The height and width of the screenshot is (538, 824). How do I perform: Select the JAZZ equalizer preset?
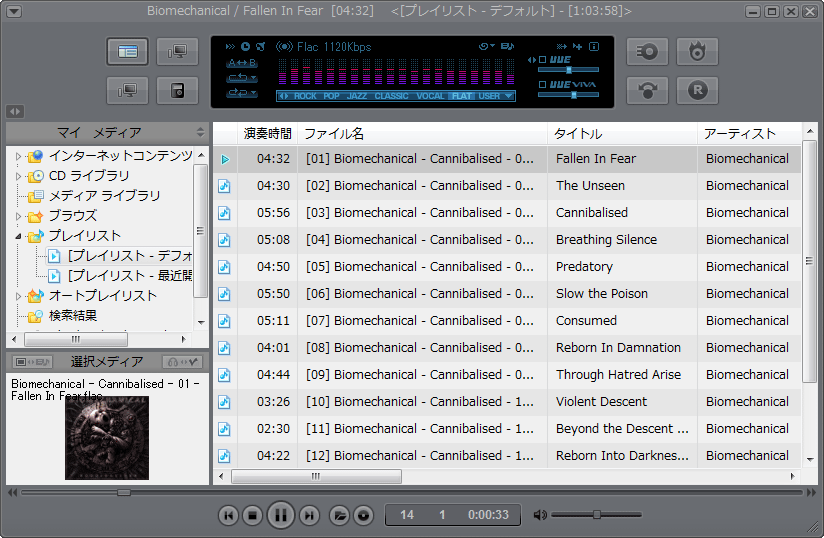click(357, 96)
